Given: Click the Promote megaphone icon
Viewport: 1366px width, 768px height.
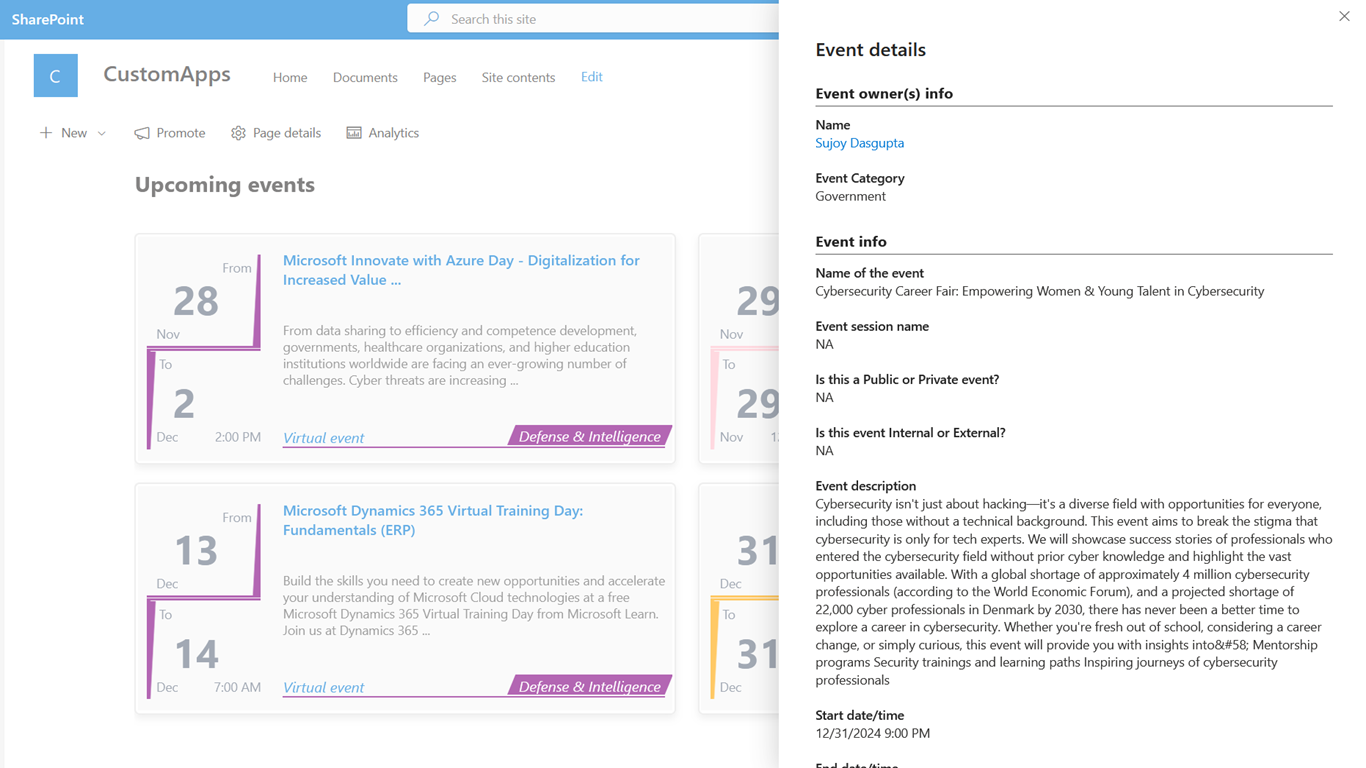Looking at the screenshot, I should click(142, 133).
